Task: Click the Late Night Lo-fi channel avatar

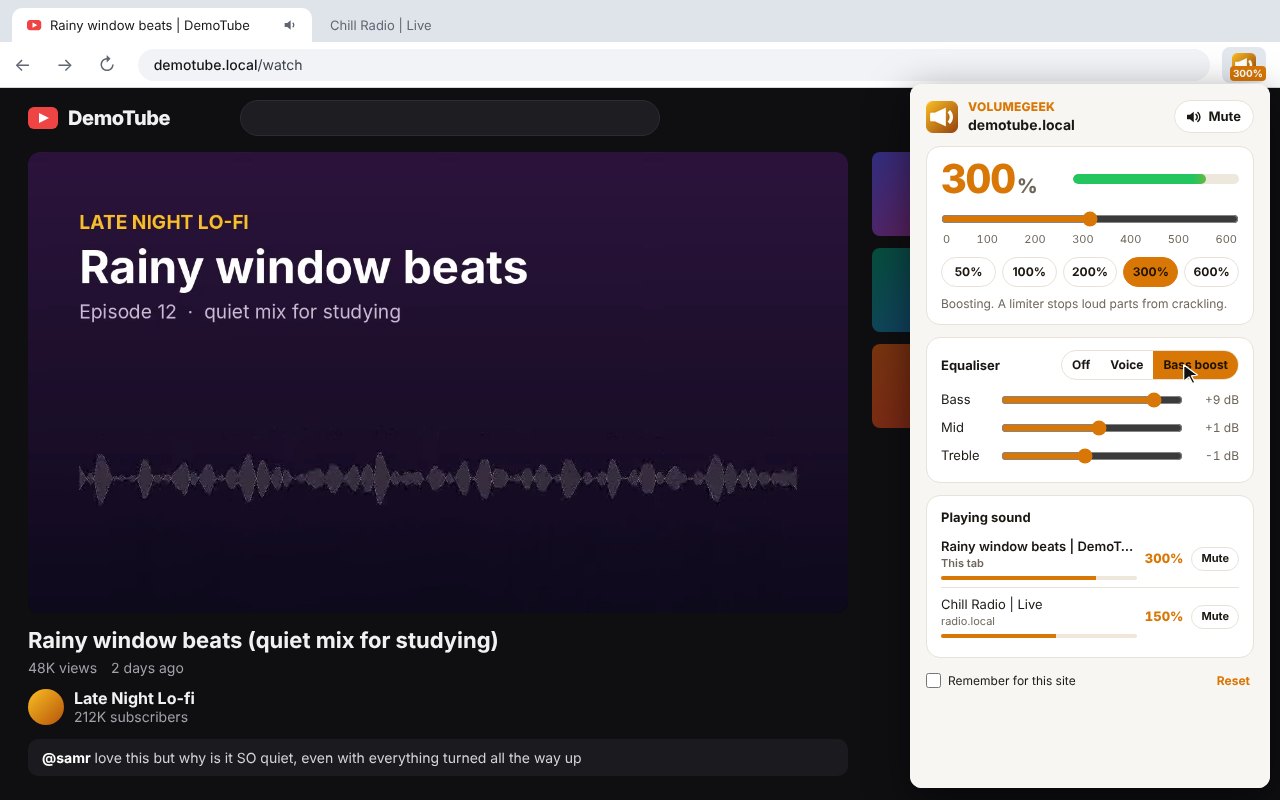Action: pos(46,707)
